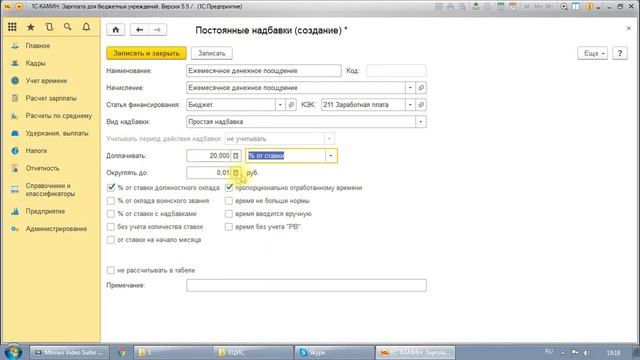Click the search magnifier icon
Viewport: 640px width, 360px height.
(x=67, y=27)
